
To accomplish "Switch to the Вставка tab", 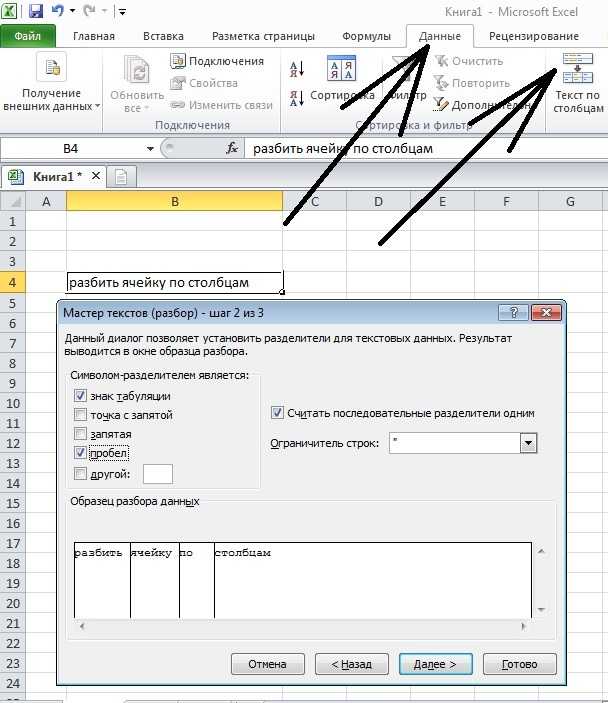I will click(x=163, y=36).
